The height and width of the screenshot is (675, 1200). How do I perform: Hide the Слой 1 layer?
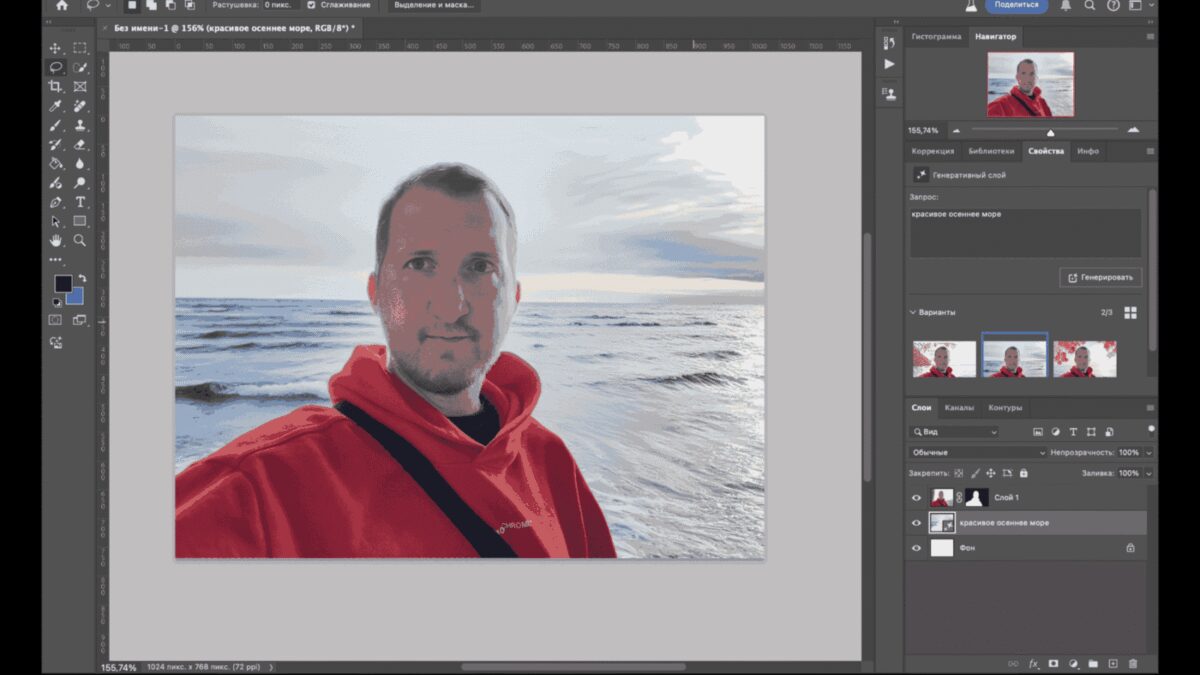[916, 497]
